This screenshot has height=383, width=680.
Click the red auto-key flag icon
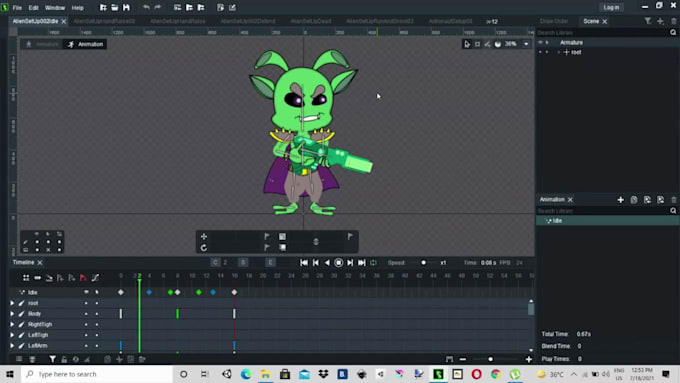tap(83, 278)
